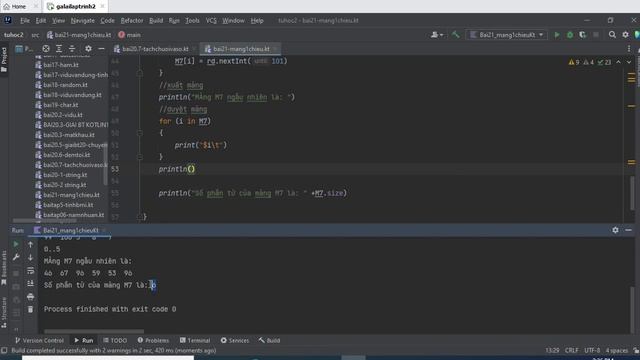Open the Terminal tool window
This screenshot has height=360, width=640.
pyautogui.click(x=195, y=340)
